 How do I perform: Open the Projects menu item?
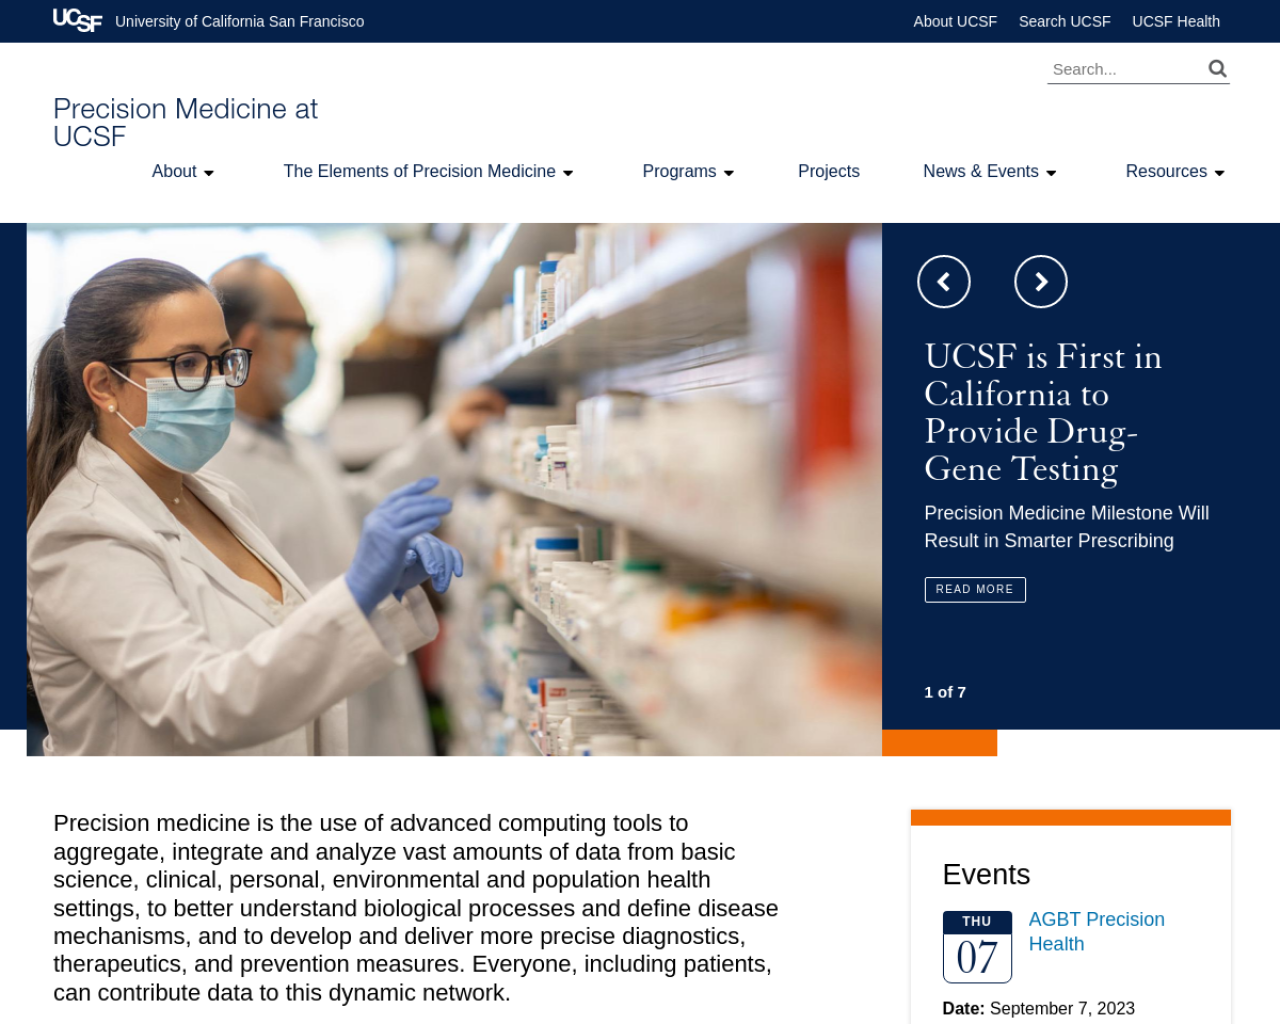click(x=829, y=171)
